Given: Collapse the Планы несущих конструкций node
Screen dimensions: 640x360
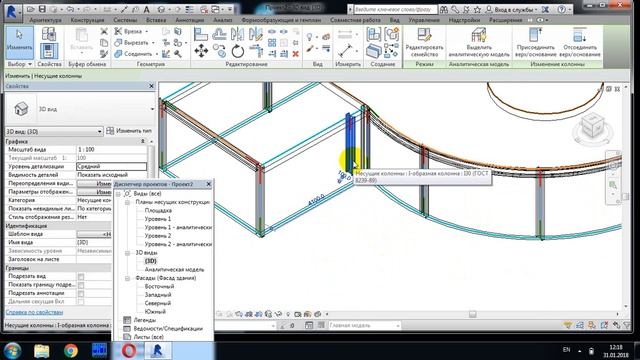Looking at the screenshot, I should point(127,202).
